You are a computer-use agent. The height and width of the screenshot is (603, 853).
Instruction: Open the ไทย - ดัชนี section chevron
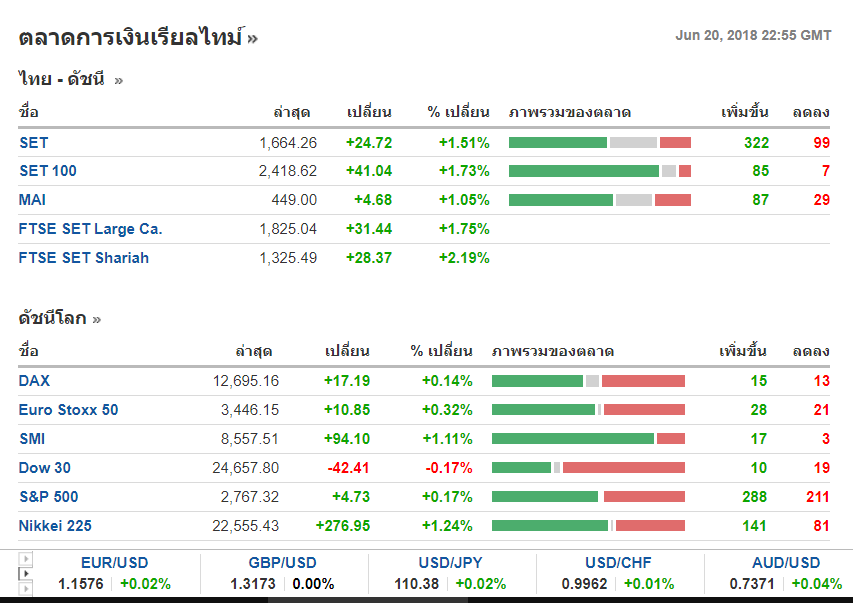click(x=119, y=80)
